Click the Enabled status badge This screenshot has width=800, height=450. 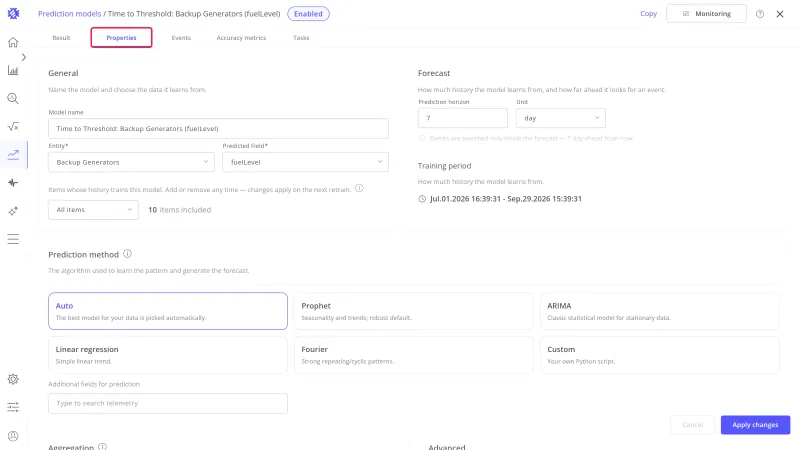pyautogui.click(x=308, y=14)
